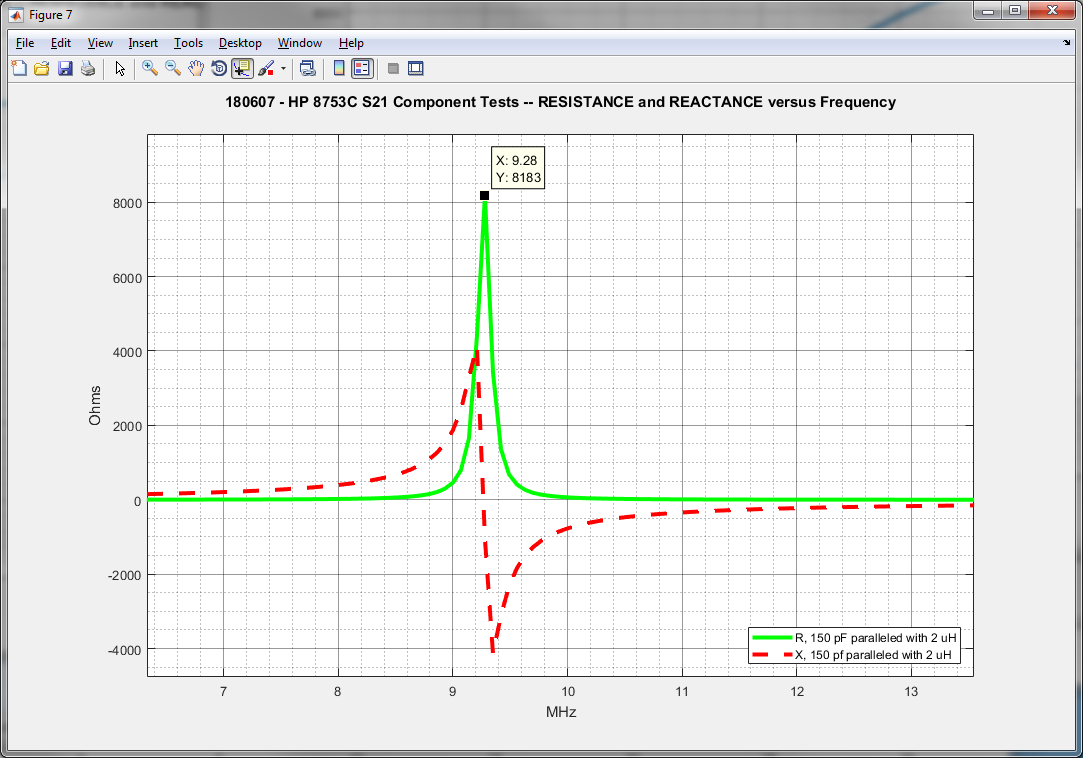Screen dimensions: 1083x758
Task: Activate the Zoom Out magnifier tool
Action: tap(173, 68)
